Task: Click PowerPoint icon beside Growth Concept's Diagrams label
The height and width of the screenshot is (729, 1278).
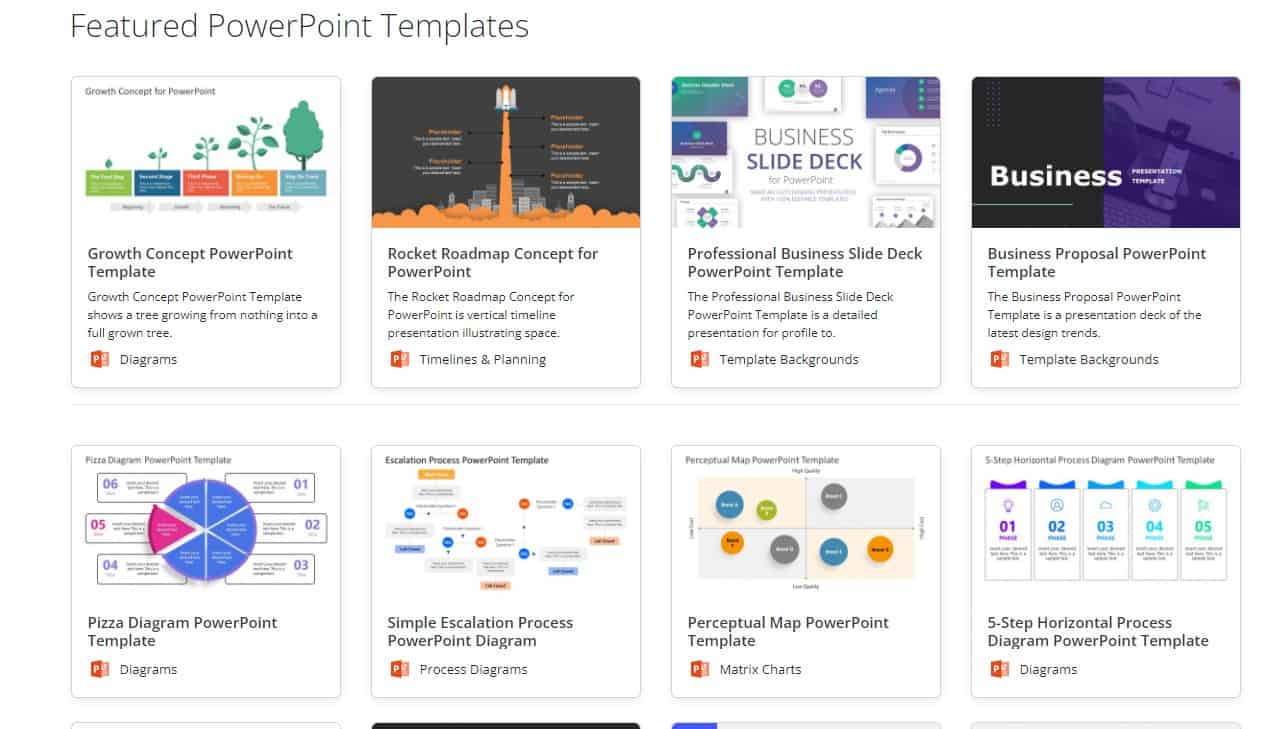Action: tap(99, 359)
